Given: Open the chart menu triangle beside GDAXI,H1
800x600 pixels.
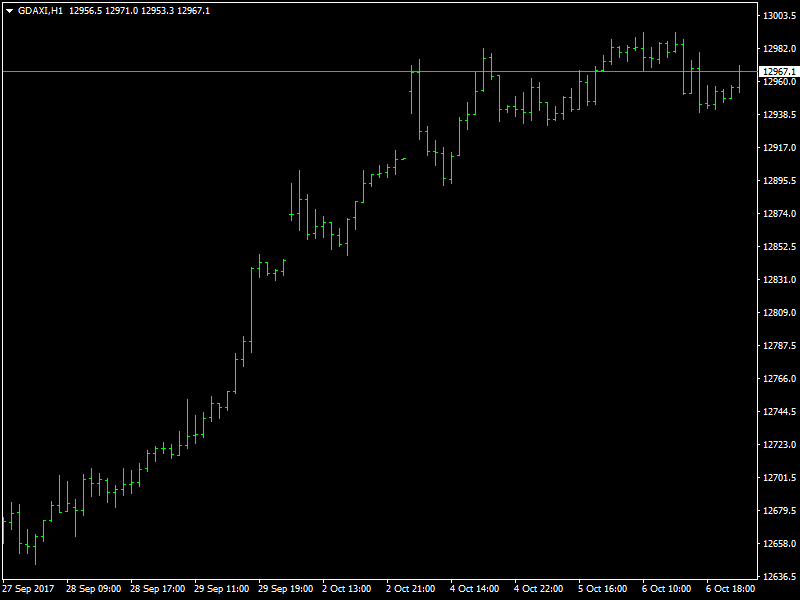Looking at the screenshot, I should coord(9,11).
